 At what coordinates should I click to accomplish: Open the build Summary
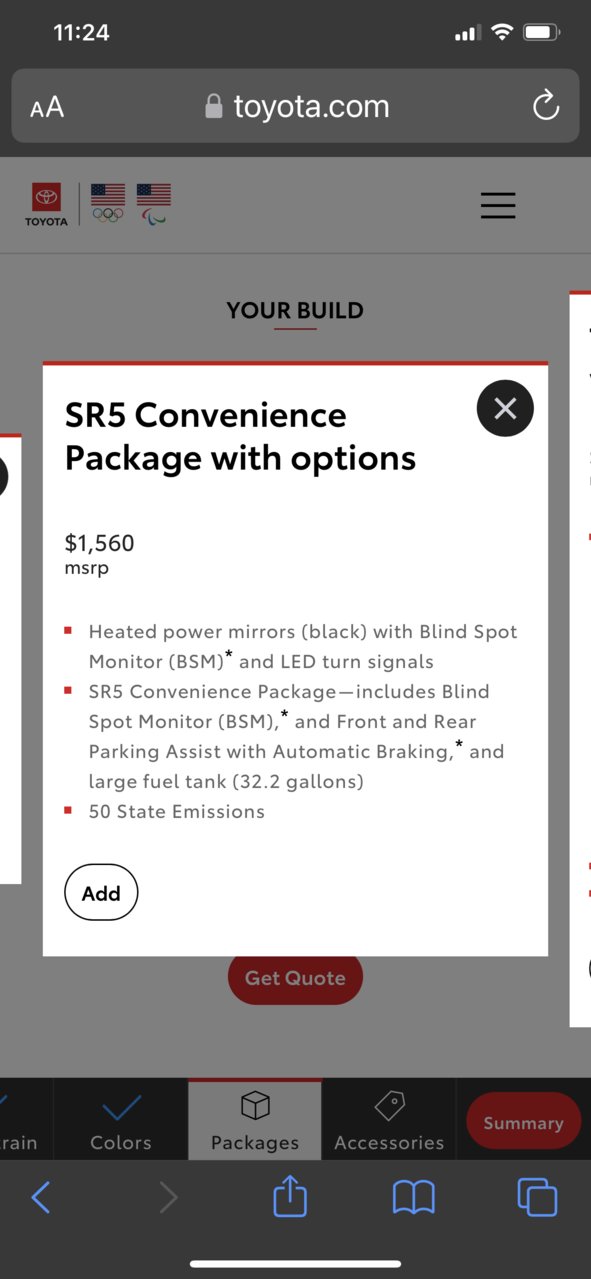[524, 1122]
